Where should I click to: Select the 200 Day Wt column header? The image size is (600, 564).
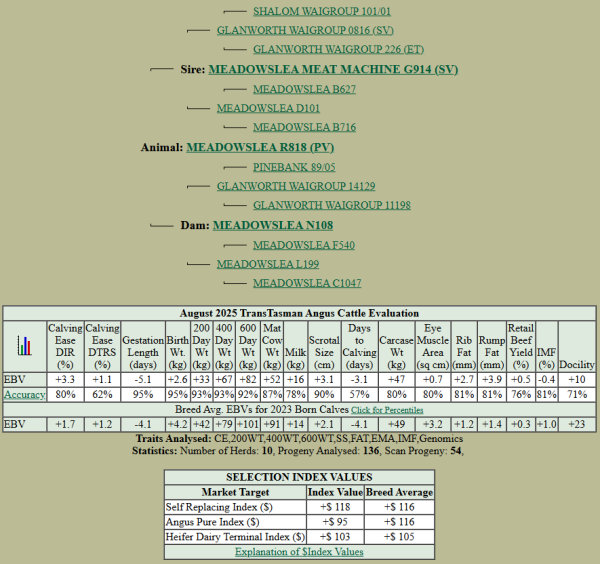(x=201, y=346)
